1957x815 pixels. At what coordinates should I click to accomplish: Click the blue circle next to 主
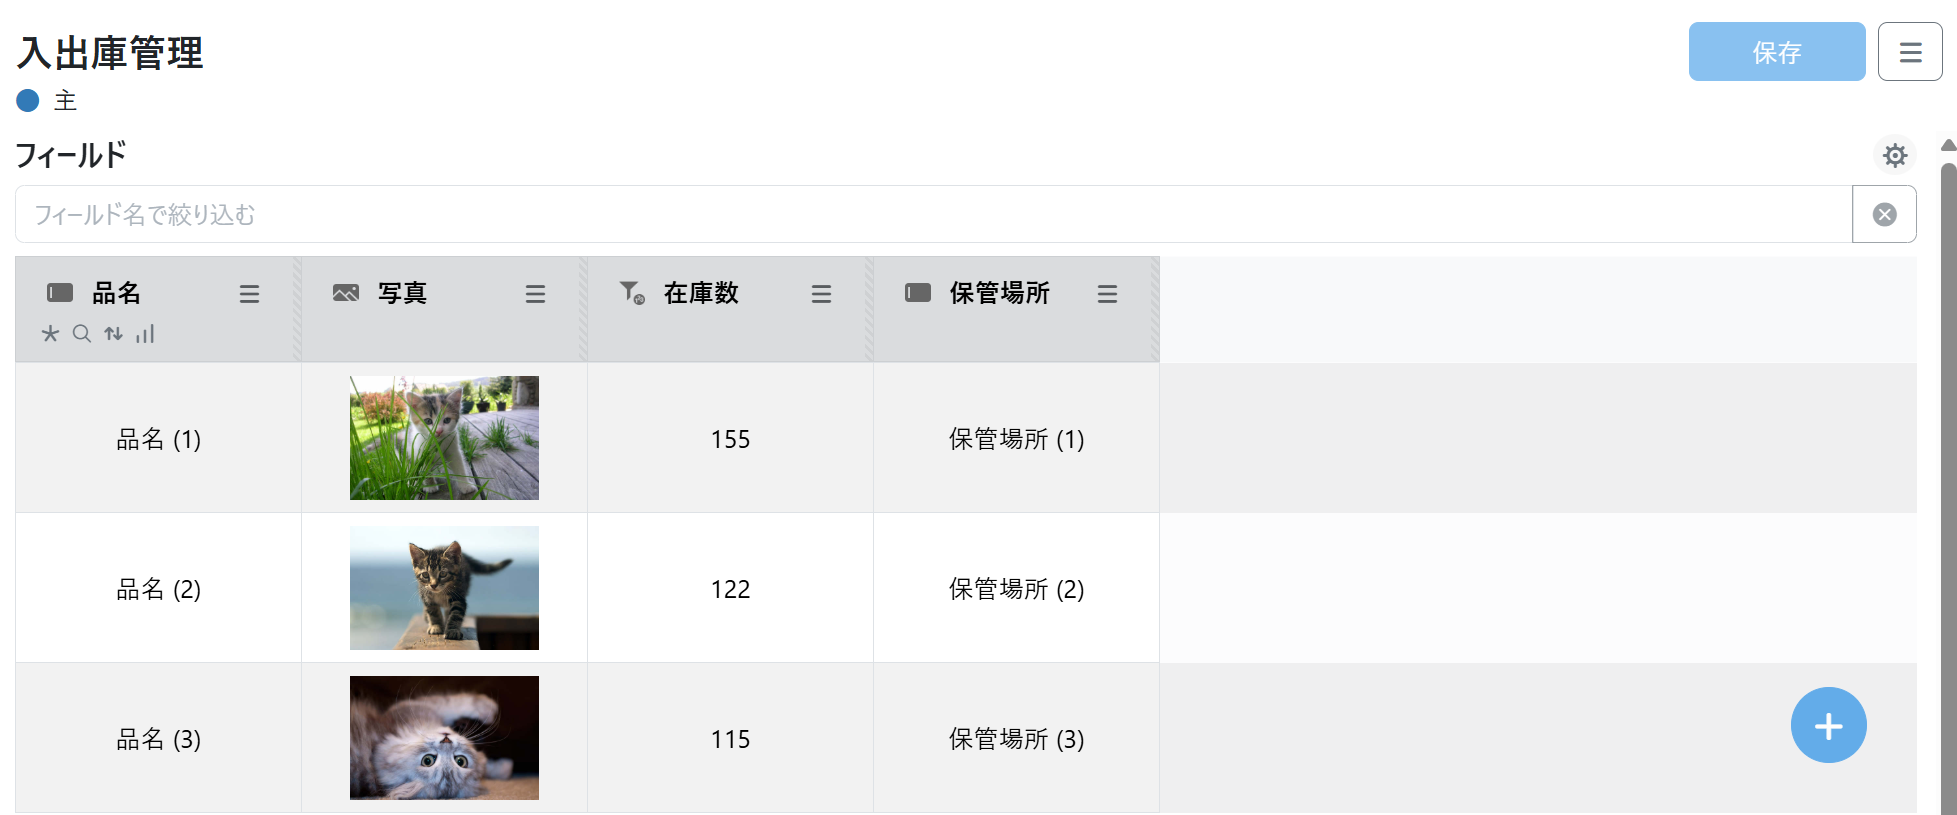(x=28, y=100)
